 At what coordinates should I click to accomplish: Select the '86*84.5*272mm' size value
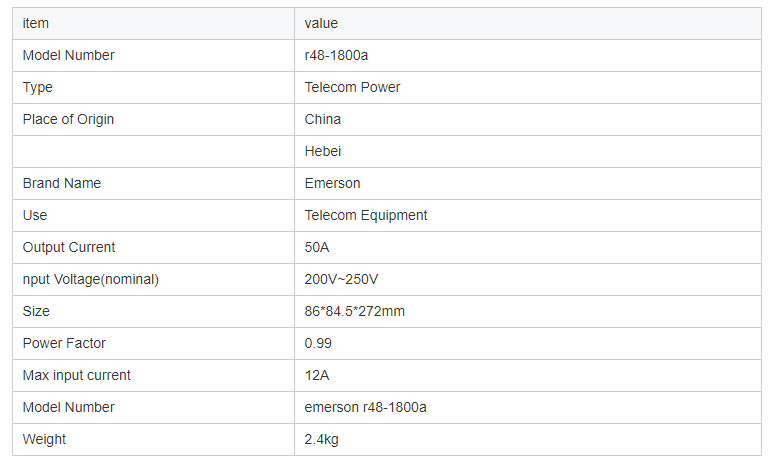(x=354, y=311)
